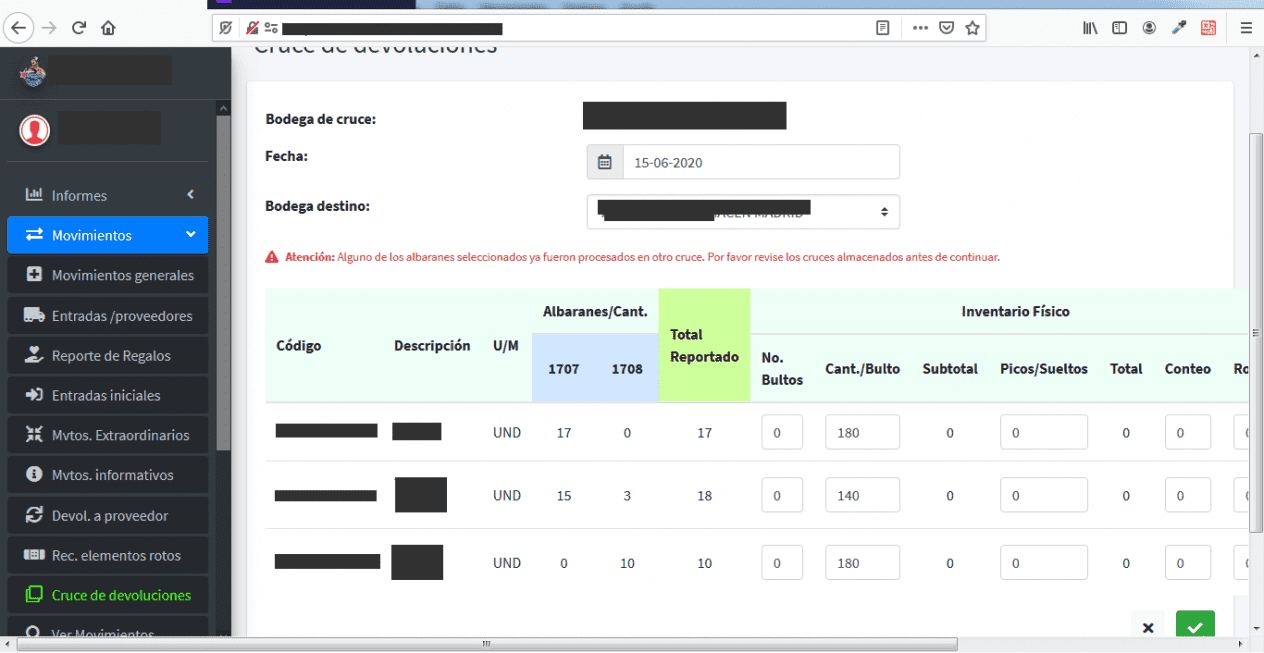1264x653 pixels.
Task: Expand the Informes sidebar menu
Action: coord(108,195)
